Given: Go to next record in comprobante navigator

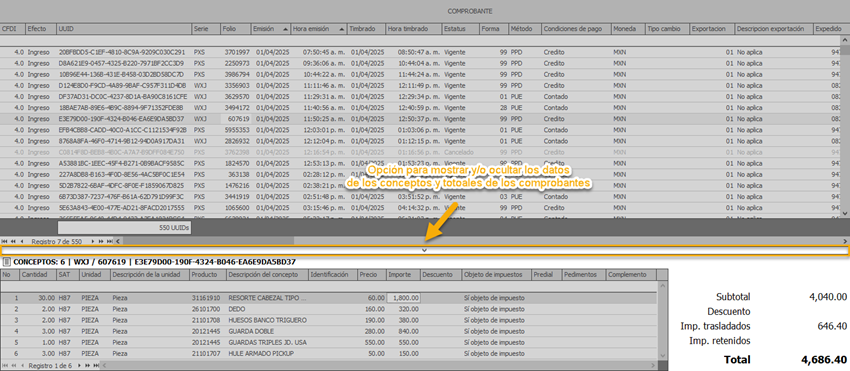Looking at the screenshot, I should click(x=93, y=241).
